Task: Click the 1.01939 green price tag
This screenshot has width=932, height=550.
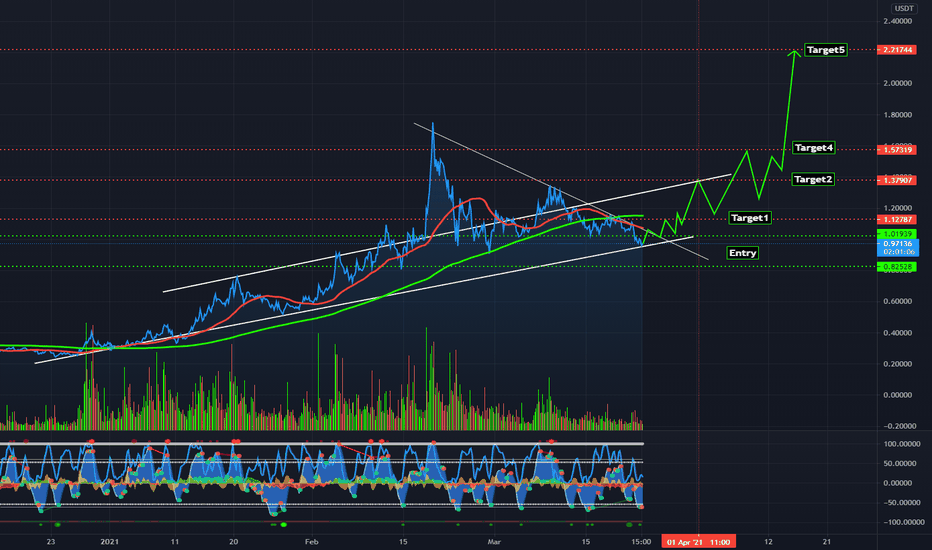Action: (x=897, y=234)
